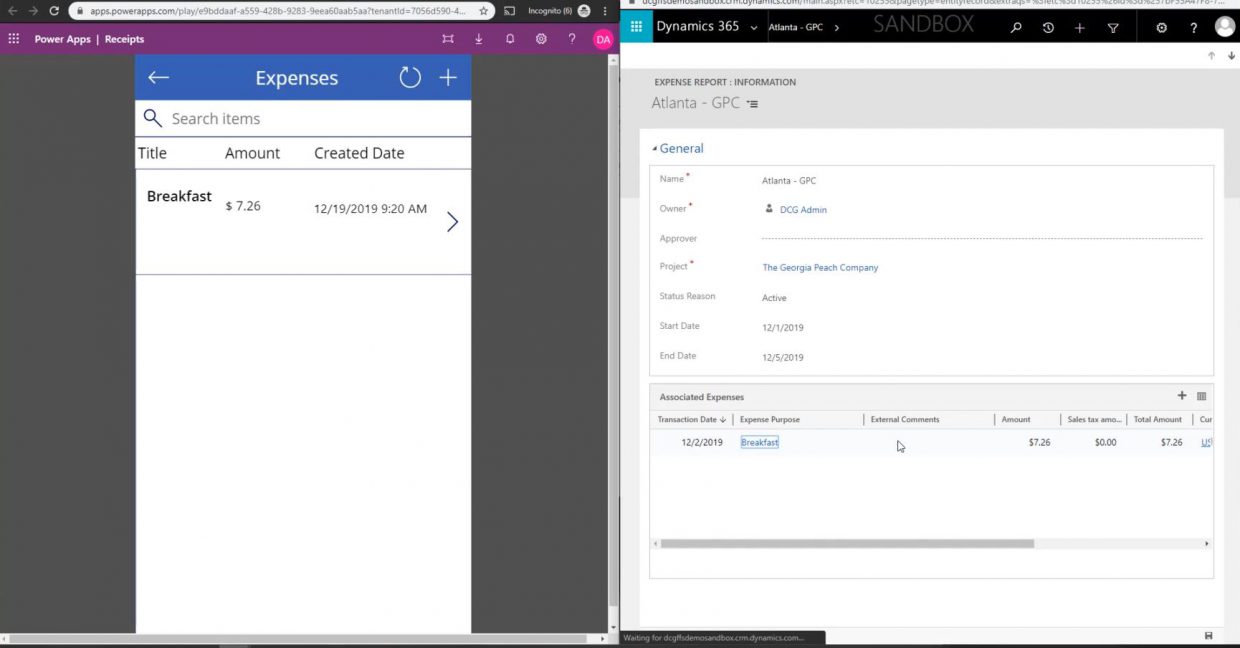1240x648 pixels.
Task: Open the Chrome three-dot menu
Action: click(605, 11)
